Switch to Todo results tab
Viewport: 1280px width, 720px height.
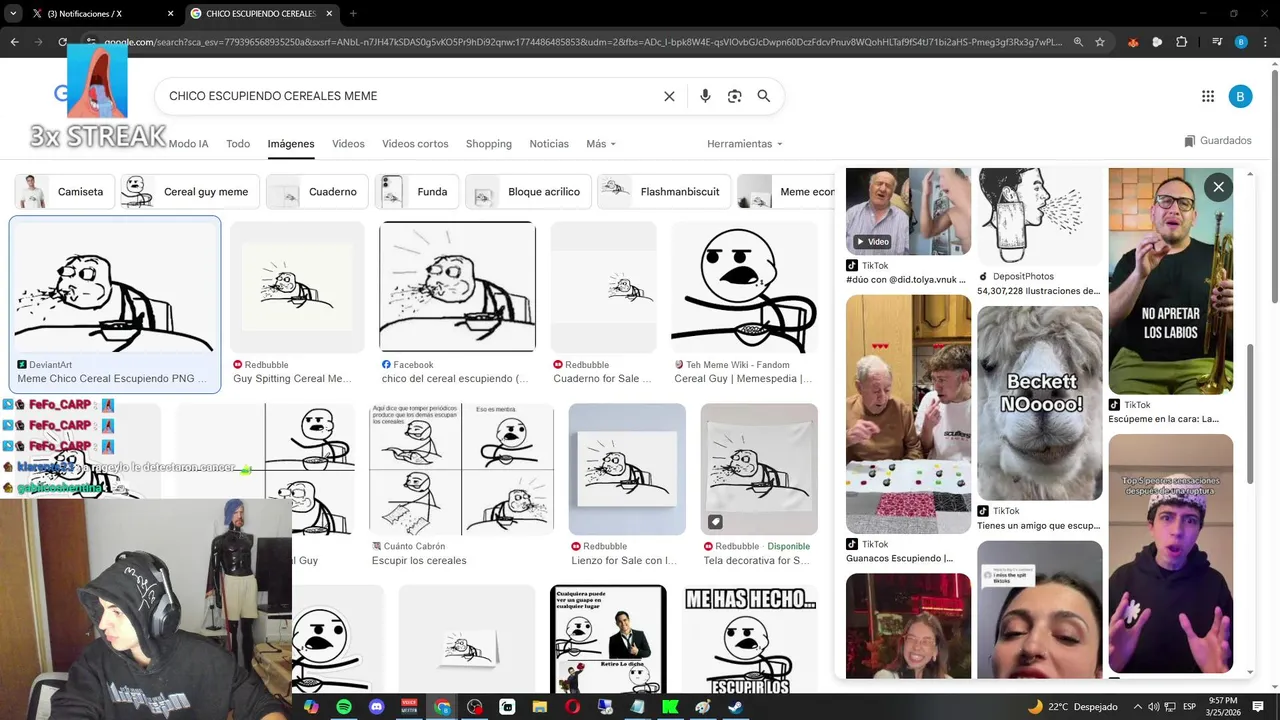[238, 144]
